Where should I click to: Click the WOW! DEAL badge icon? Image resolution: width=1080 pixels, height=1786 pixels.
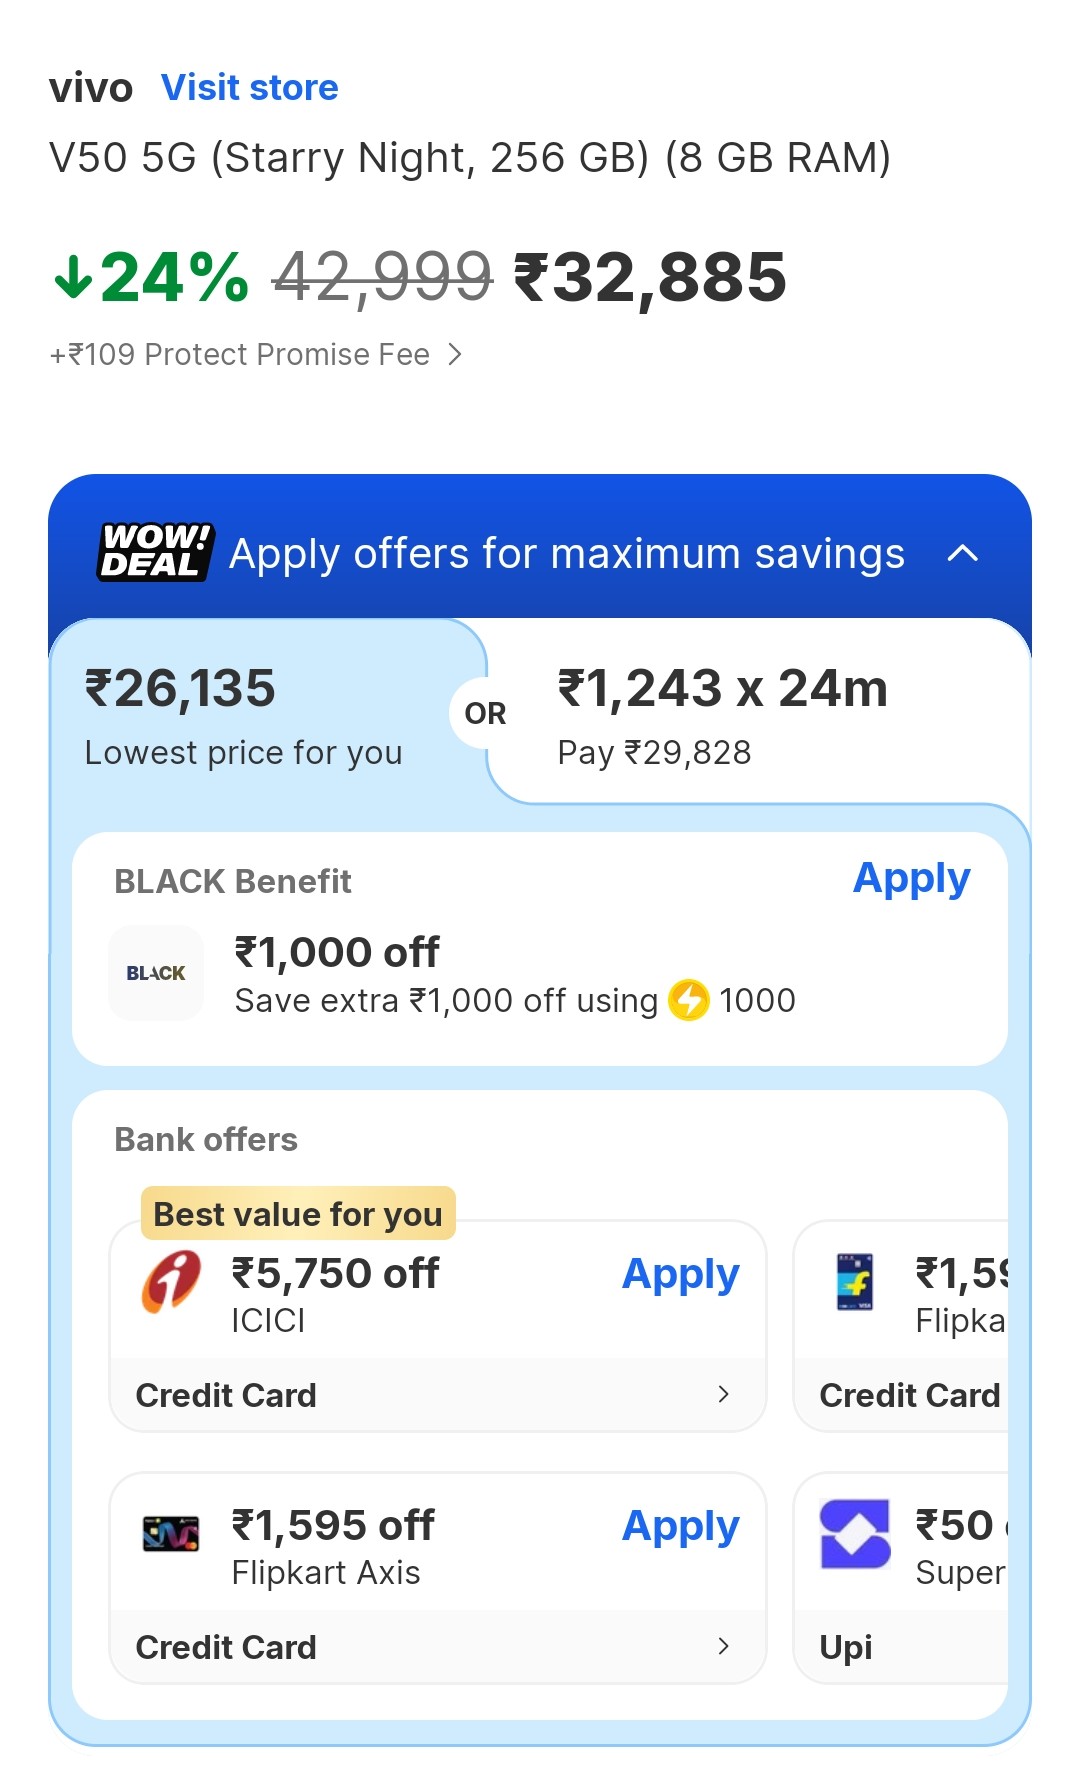tap(155, 551)
